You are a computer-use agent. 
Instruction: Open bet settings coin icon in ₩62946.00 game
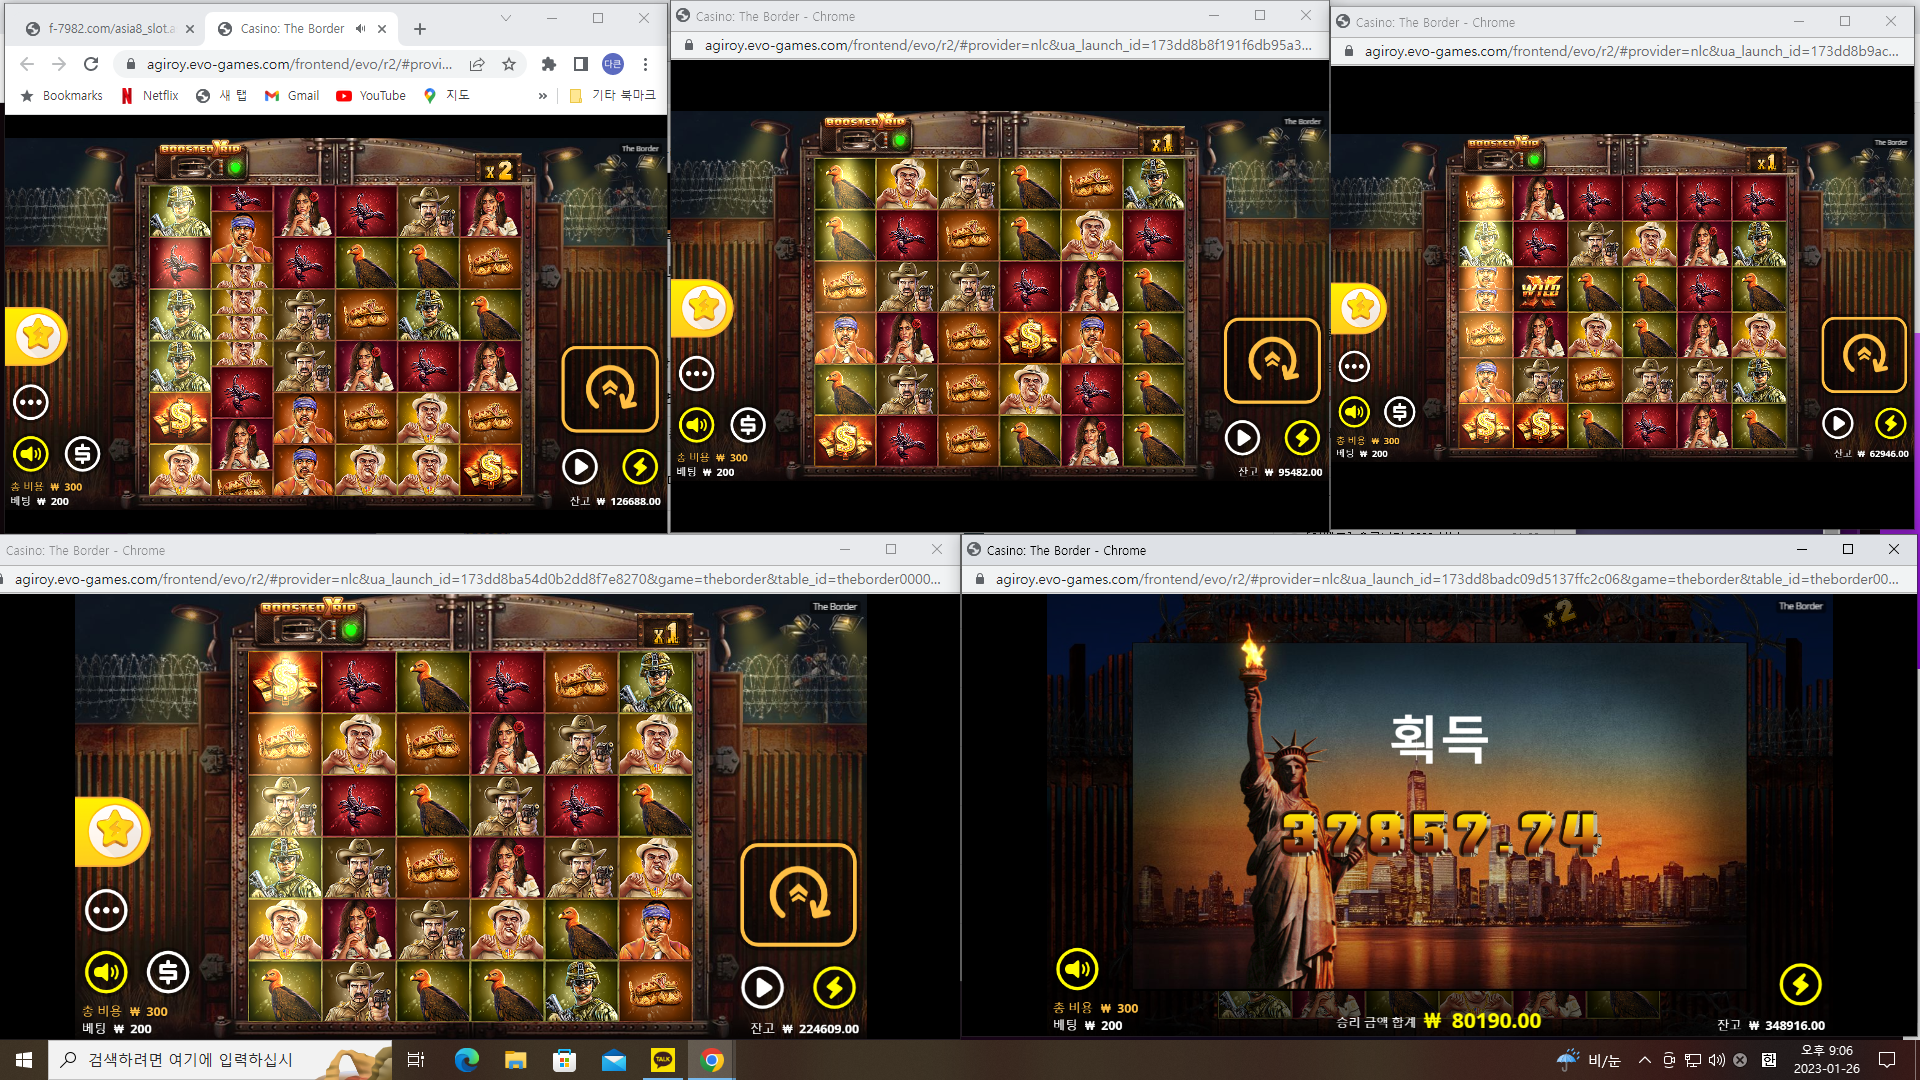(x=1400, y=411)
